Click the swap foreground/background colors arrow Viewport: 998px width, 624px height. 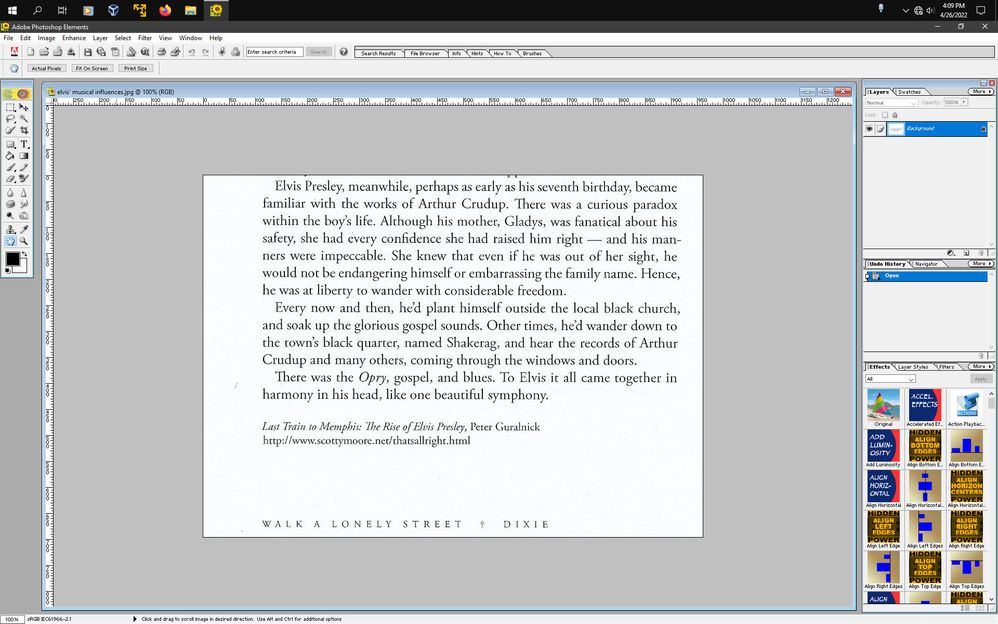24,255
